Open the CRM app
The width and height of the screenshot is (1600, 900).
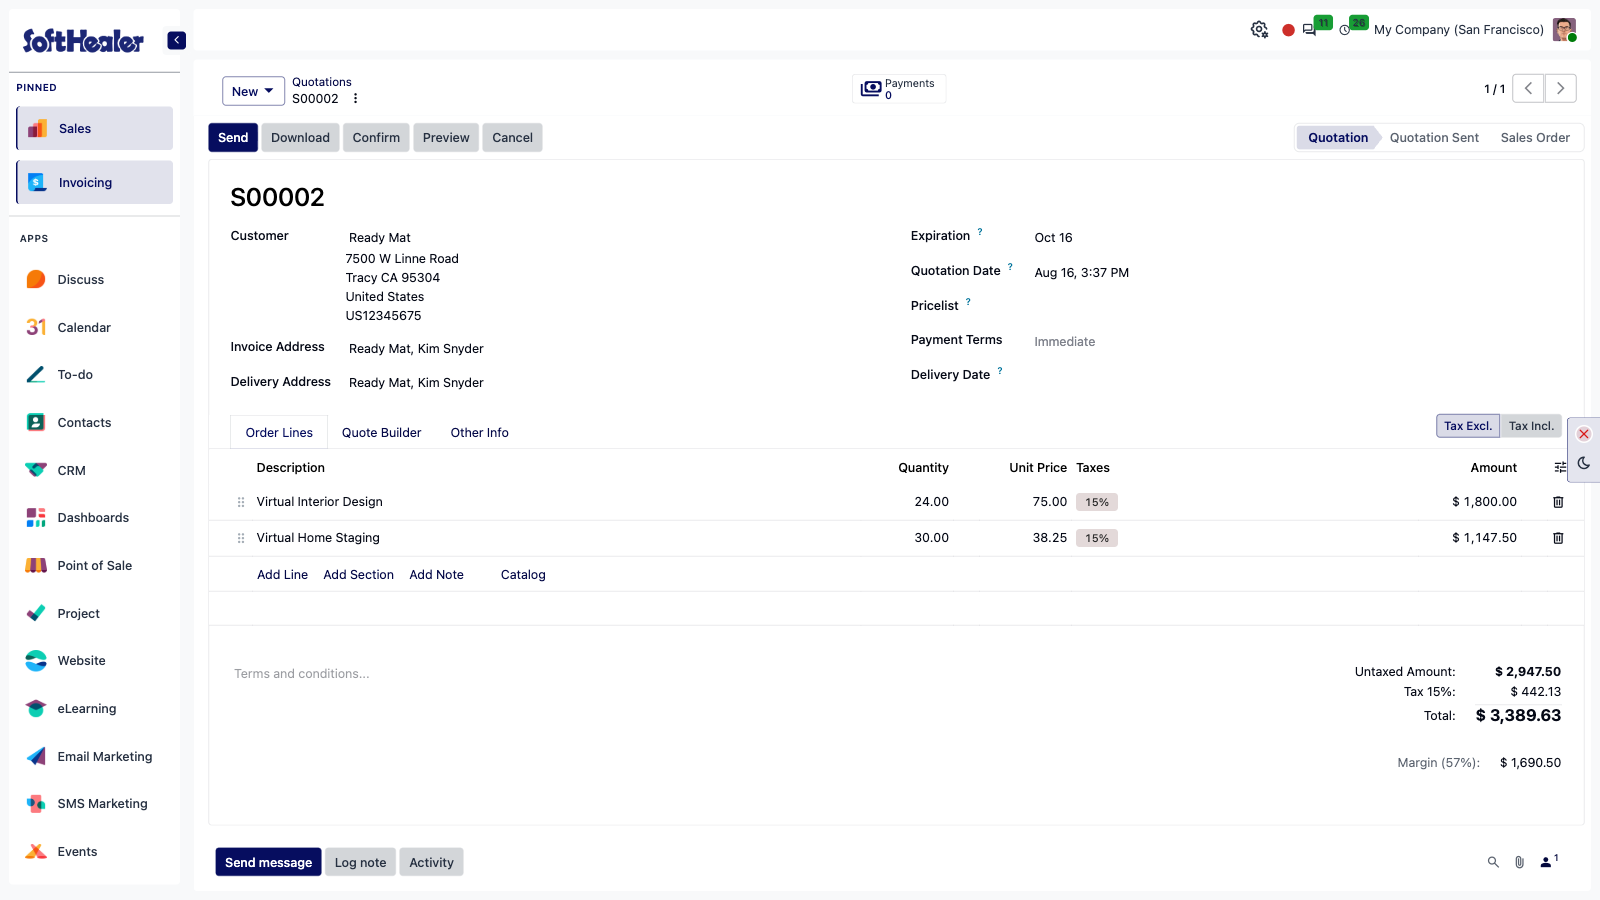[95, 470]
